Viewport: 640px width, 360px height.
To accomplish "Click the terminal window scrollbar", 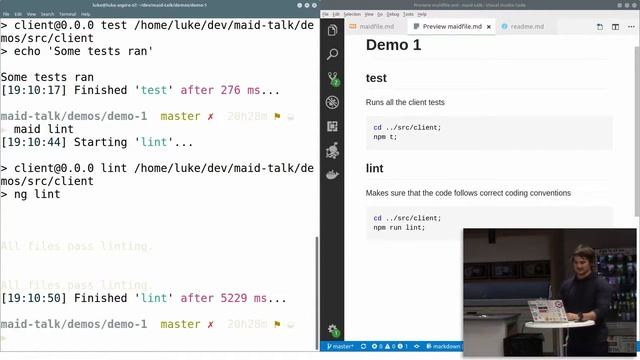I will (317, 293).
